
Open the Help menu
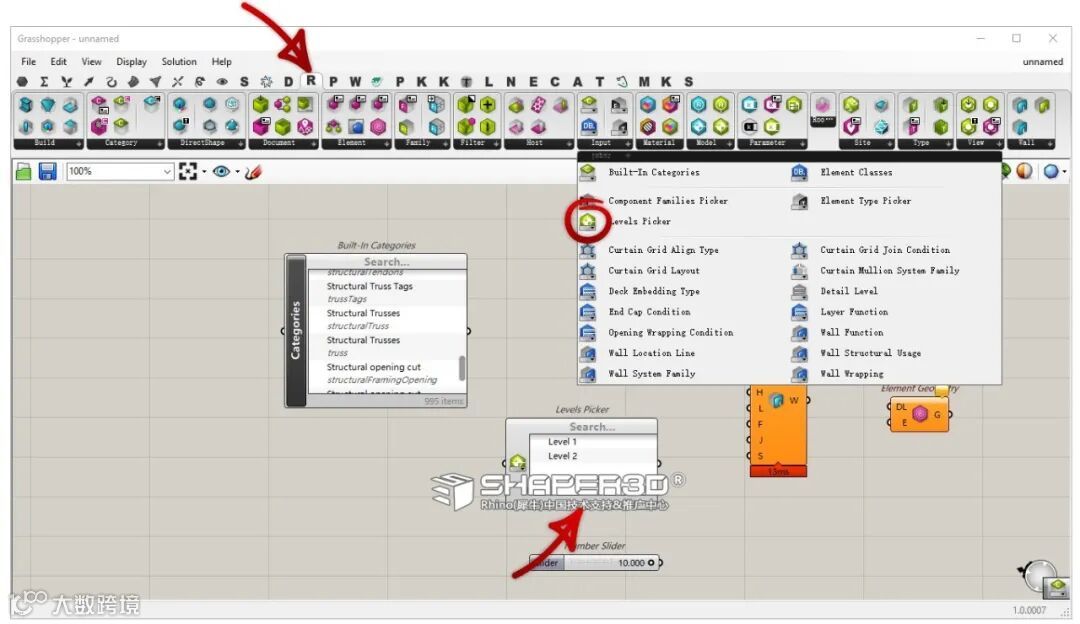coord(221,61)
